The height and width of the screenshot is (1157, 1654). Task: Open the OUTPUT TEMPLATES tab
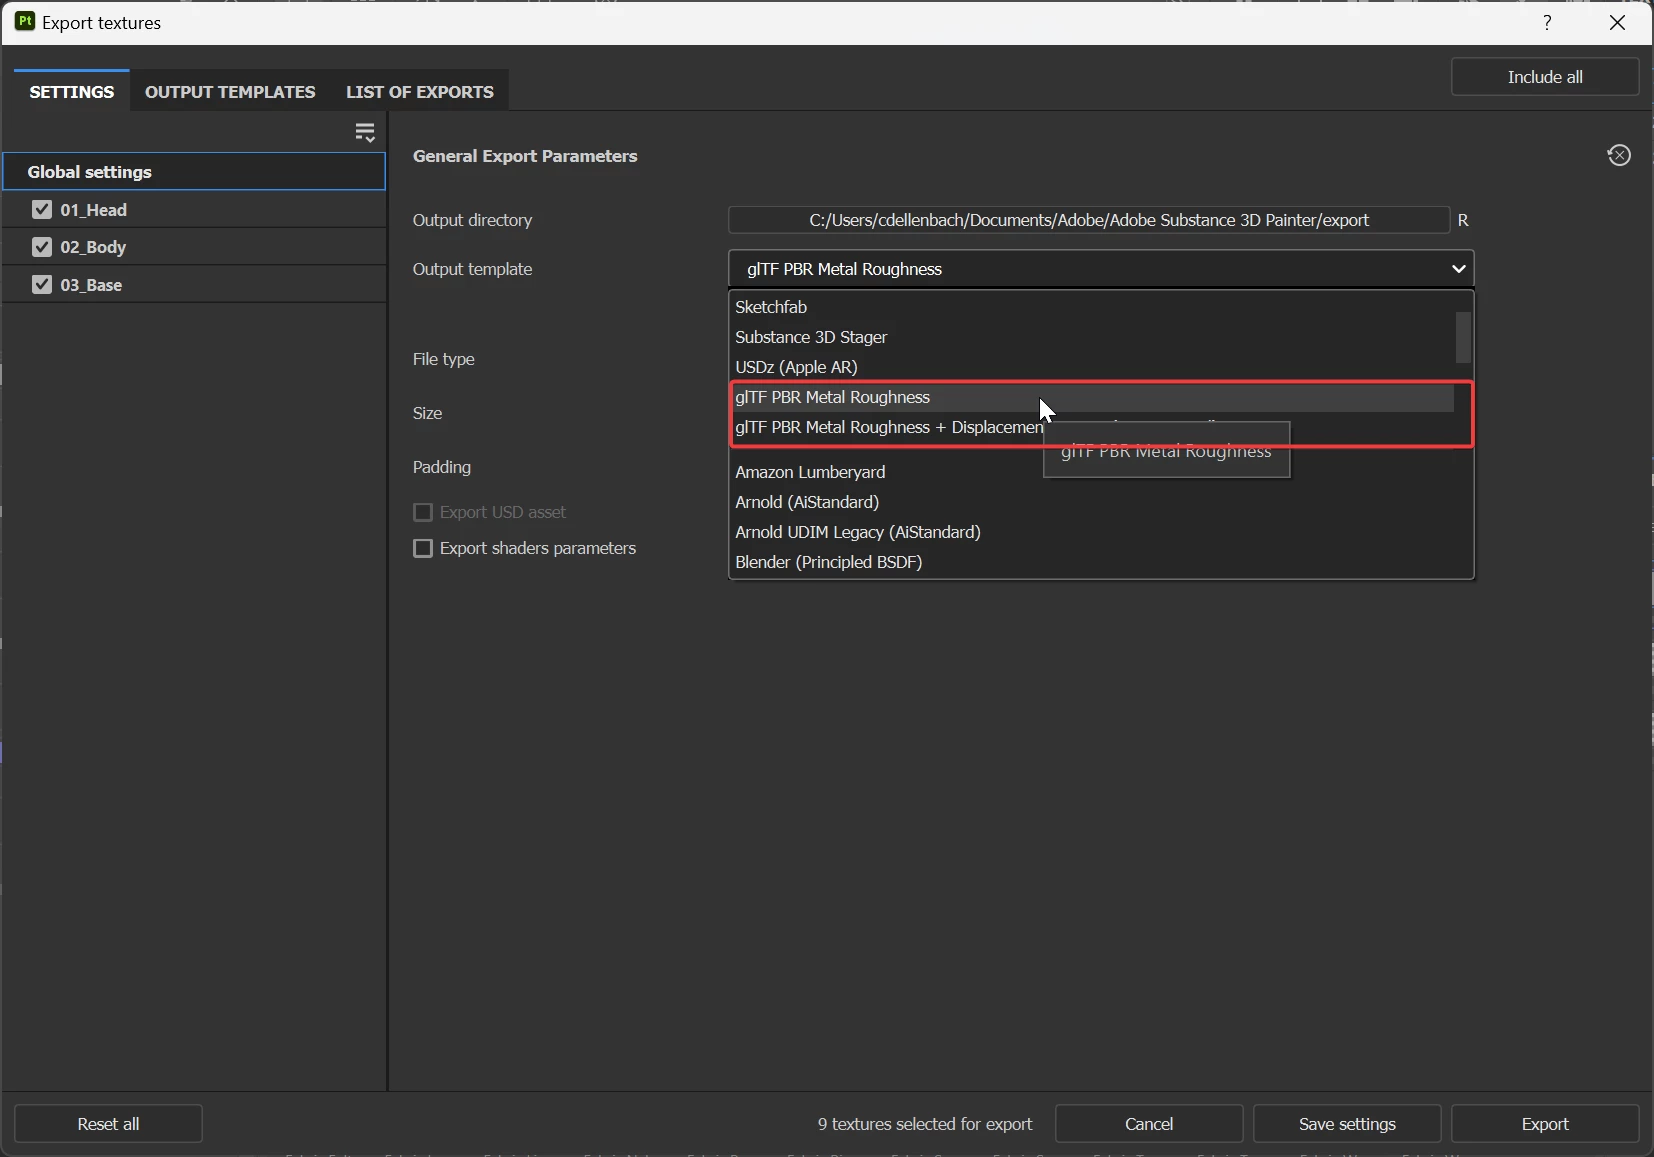click(x=230, y=91)
